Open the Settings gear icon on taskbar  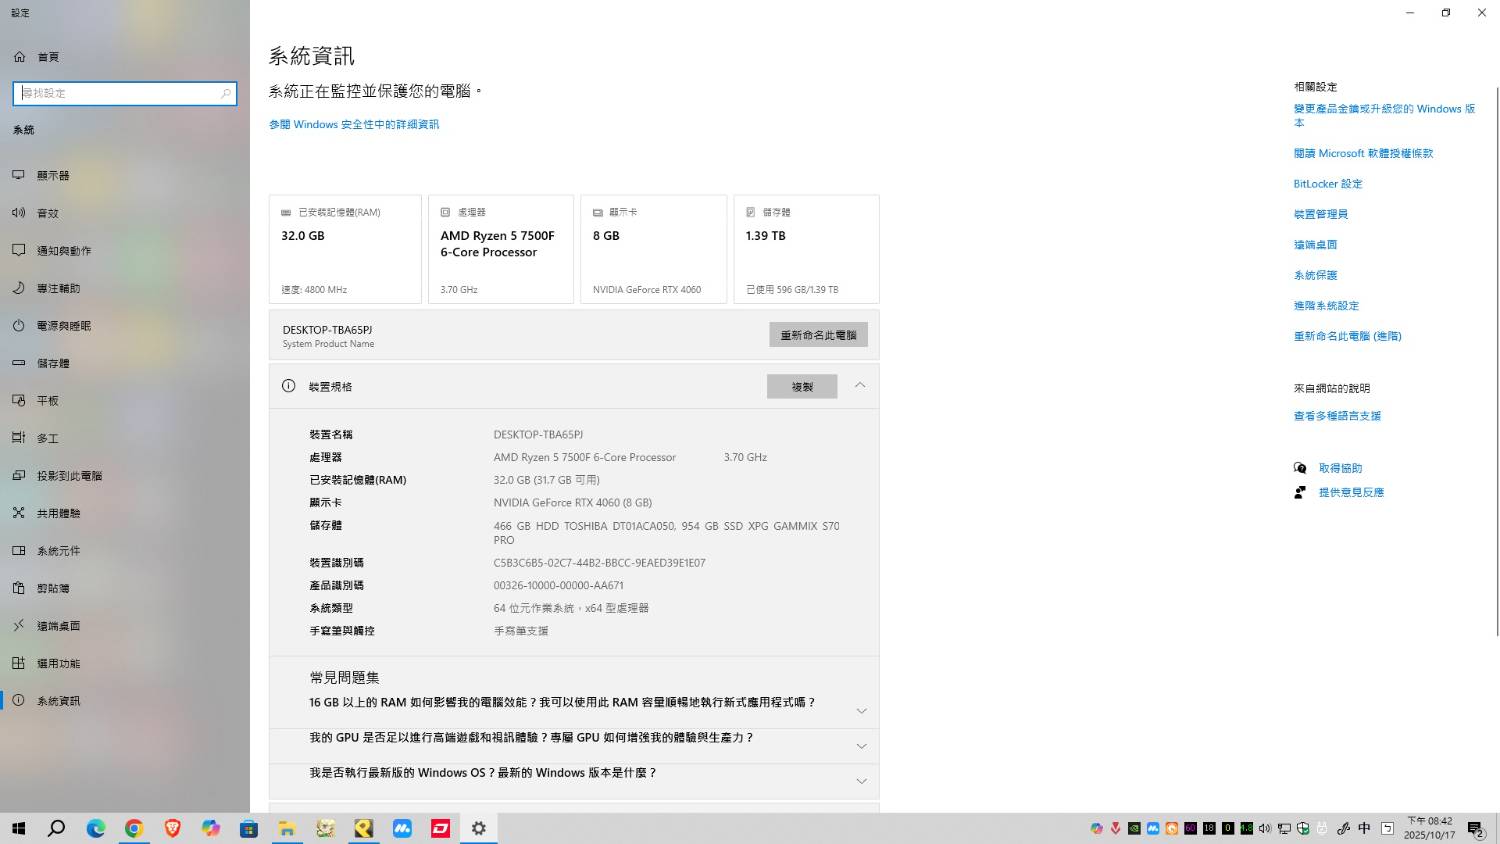pyautogui.click(x=478, y=828)
